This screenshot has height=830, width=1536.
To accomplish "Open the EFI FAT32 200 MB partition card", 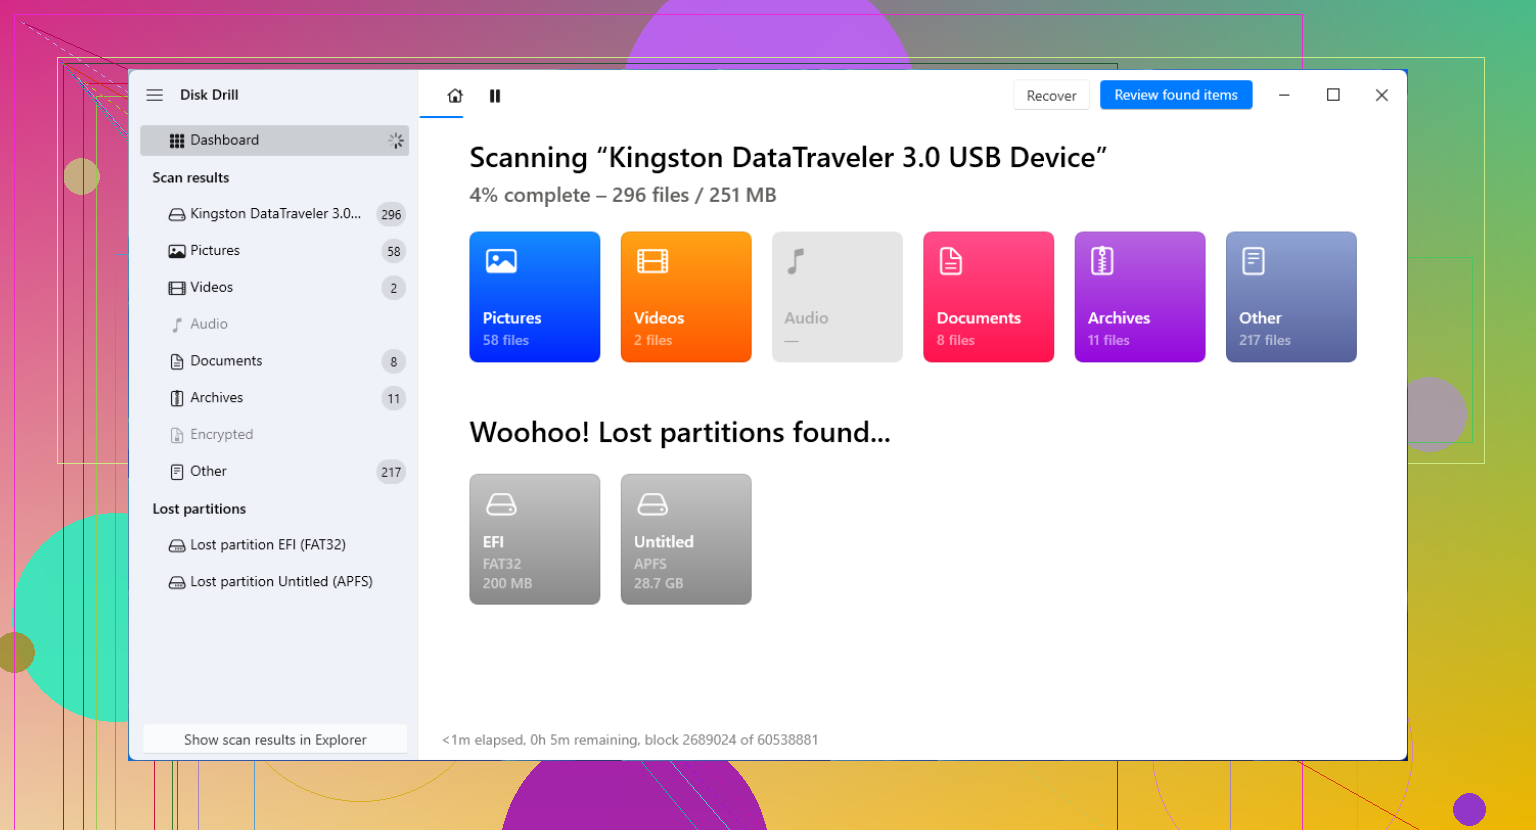I will tap(535, 539).
